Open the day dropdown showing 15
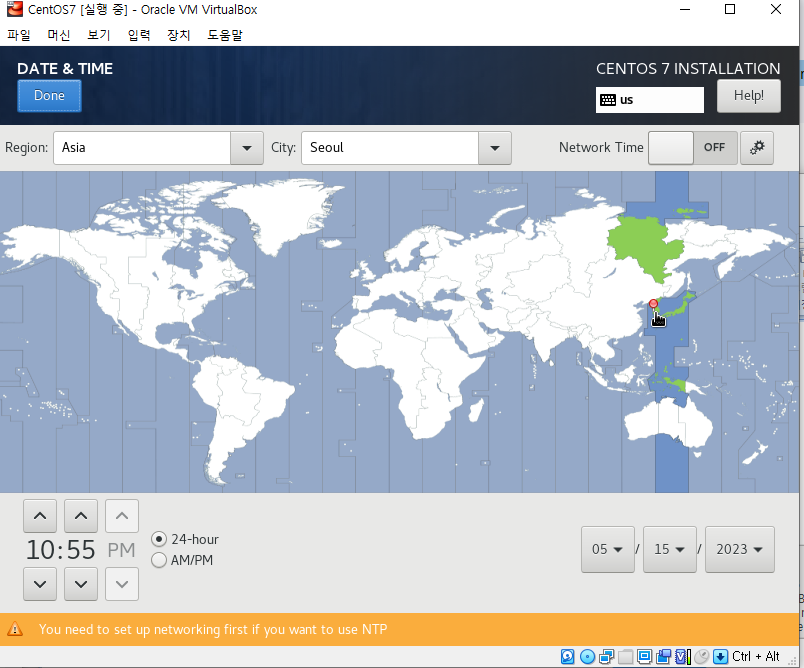 (x=670, y=549)
